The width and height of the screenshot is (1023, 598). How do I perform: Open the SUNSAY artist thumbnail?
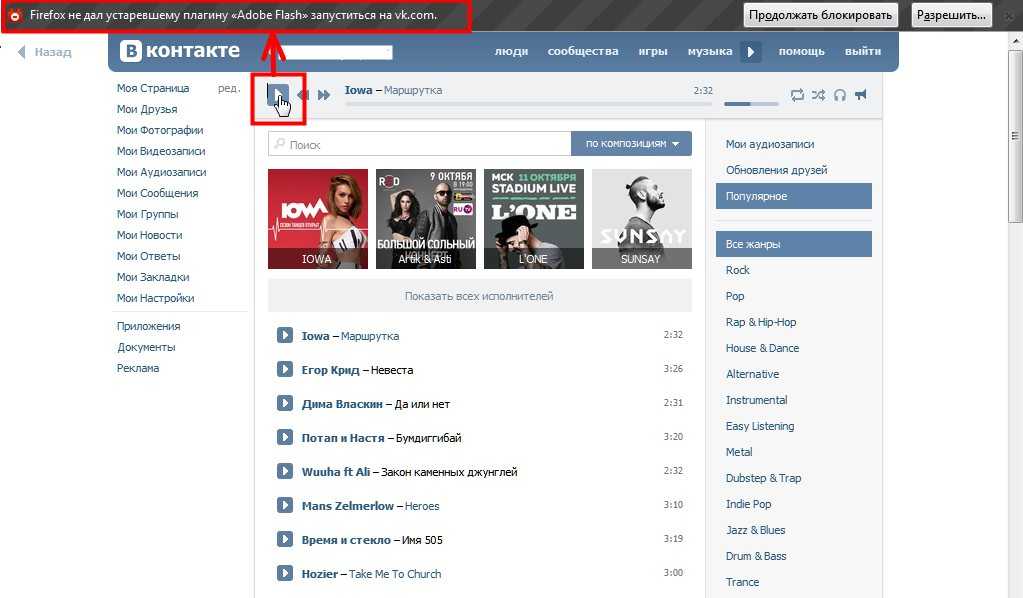[642, 218]
